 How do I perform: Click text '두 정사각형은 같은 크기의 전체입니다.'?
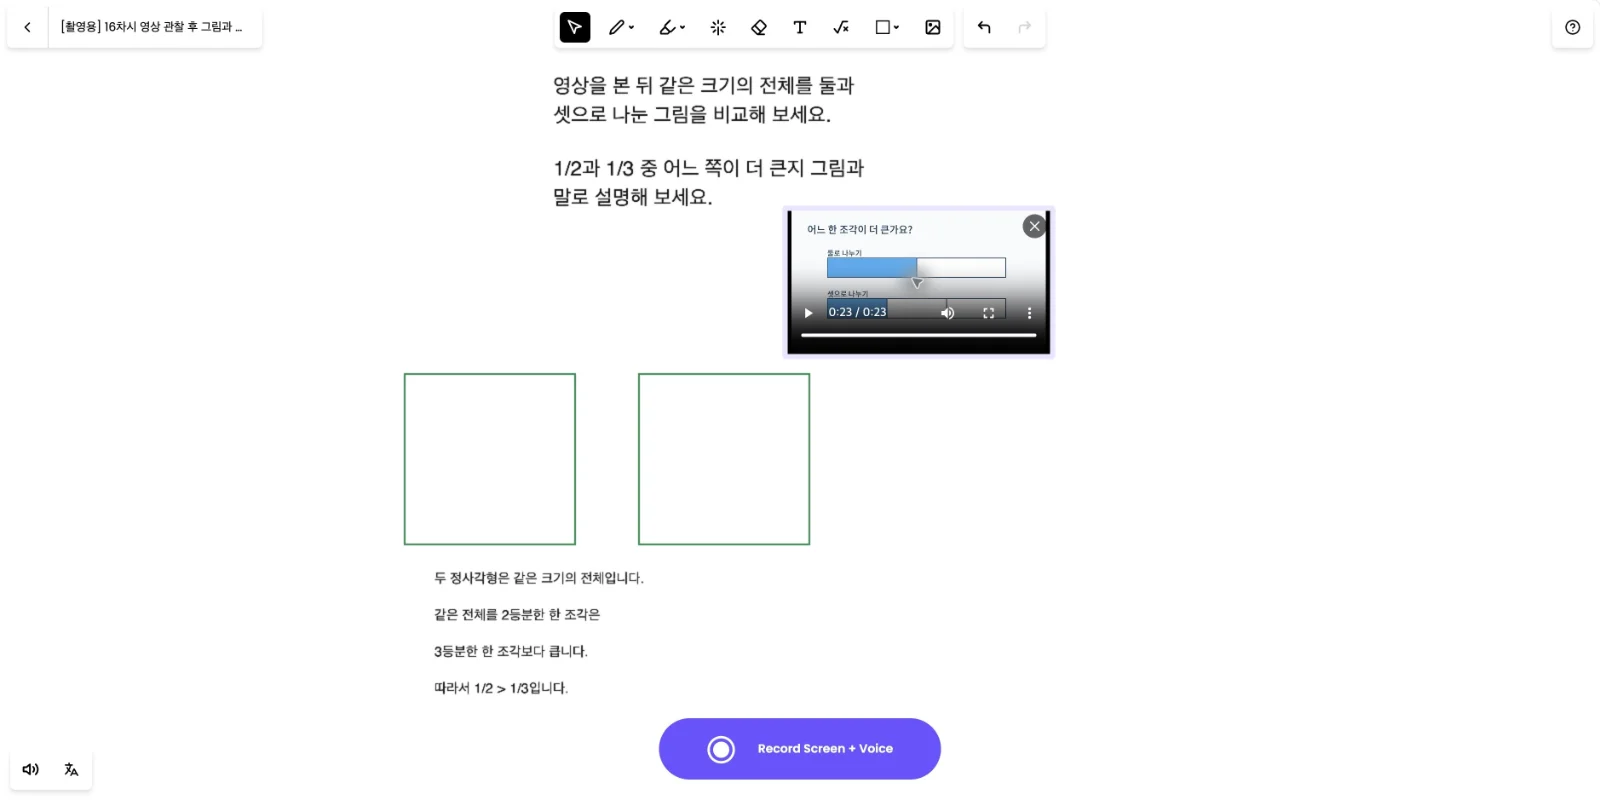pyautogui.click(x=539, y=578)
